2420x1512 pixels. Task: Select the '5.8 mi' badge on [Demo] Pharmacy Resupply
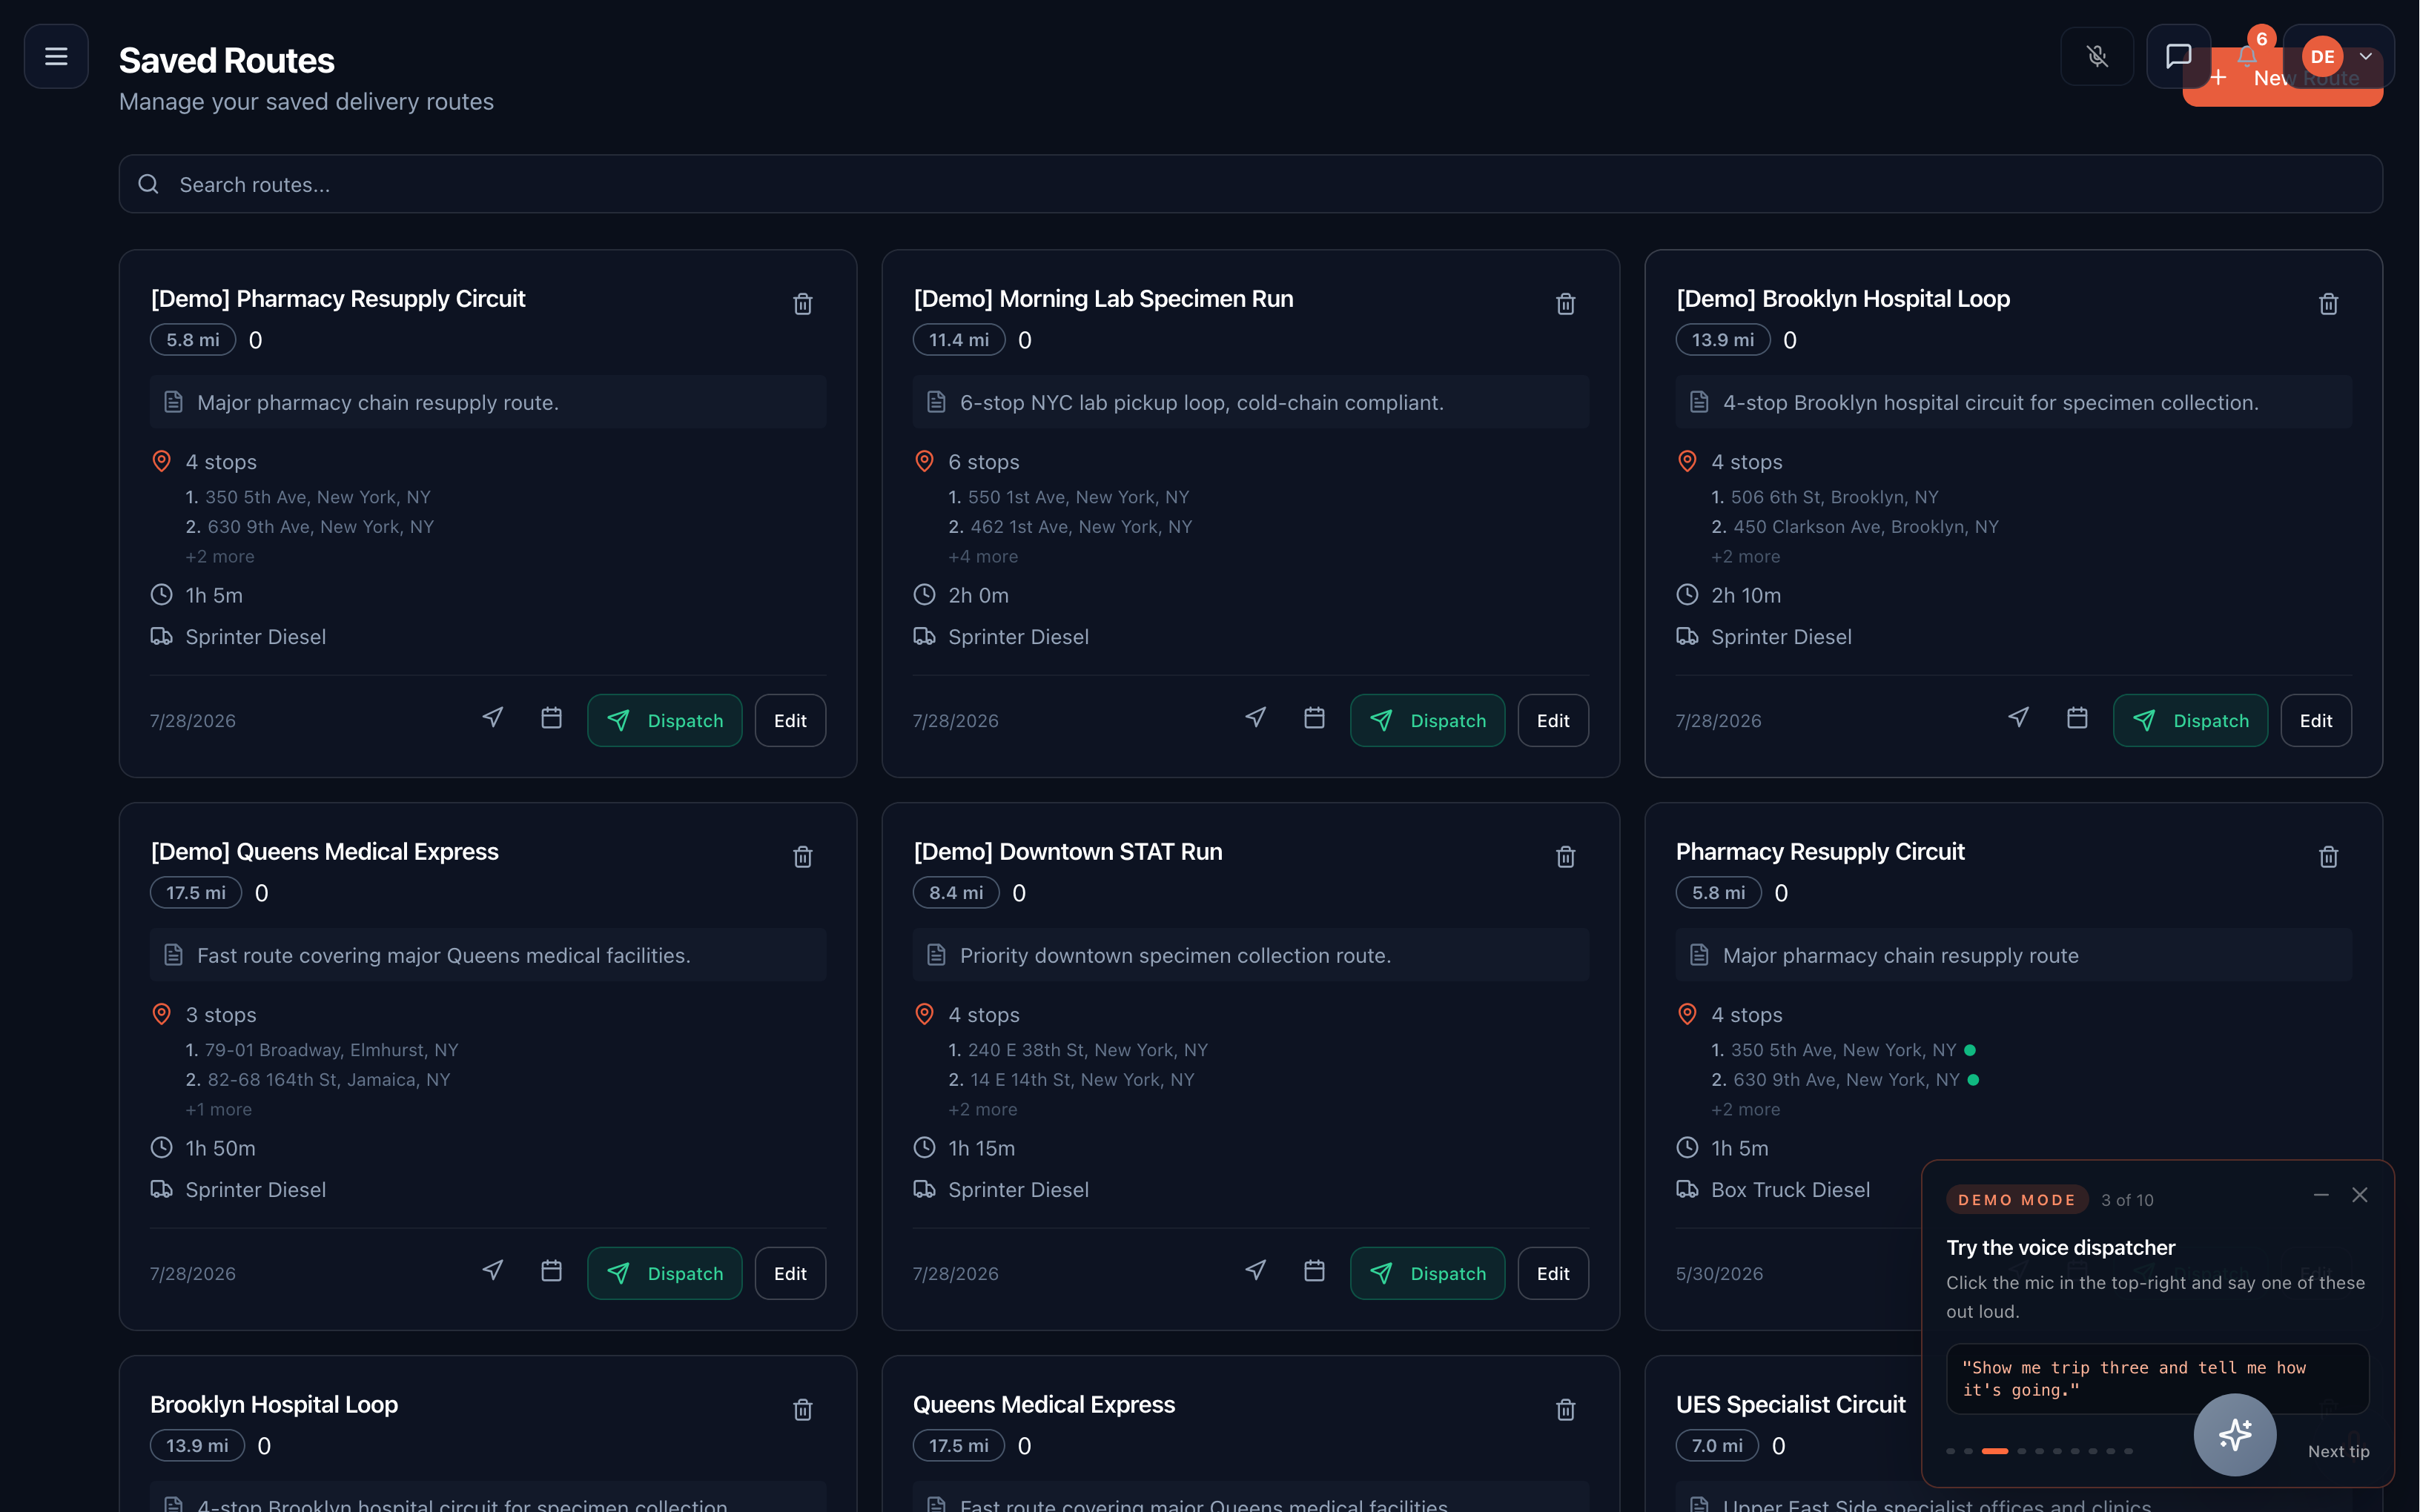[193, 340]
